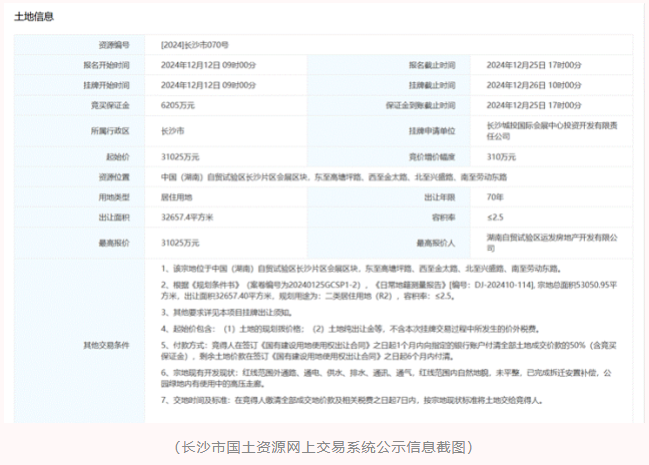Click the 报名开始时间 label cell
The image size is (649, 465).
[x=108, y=64]
